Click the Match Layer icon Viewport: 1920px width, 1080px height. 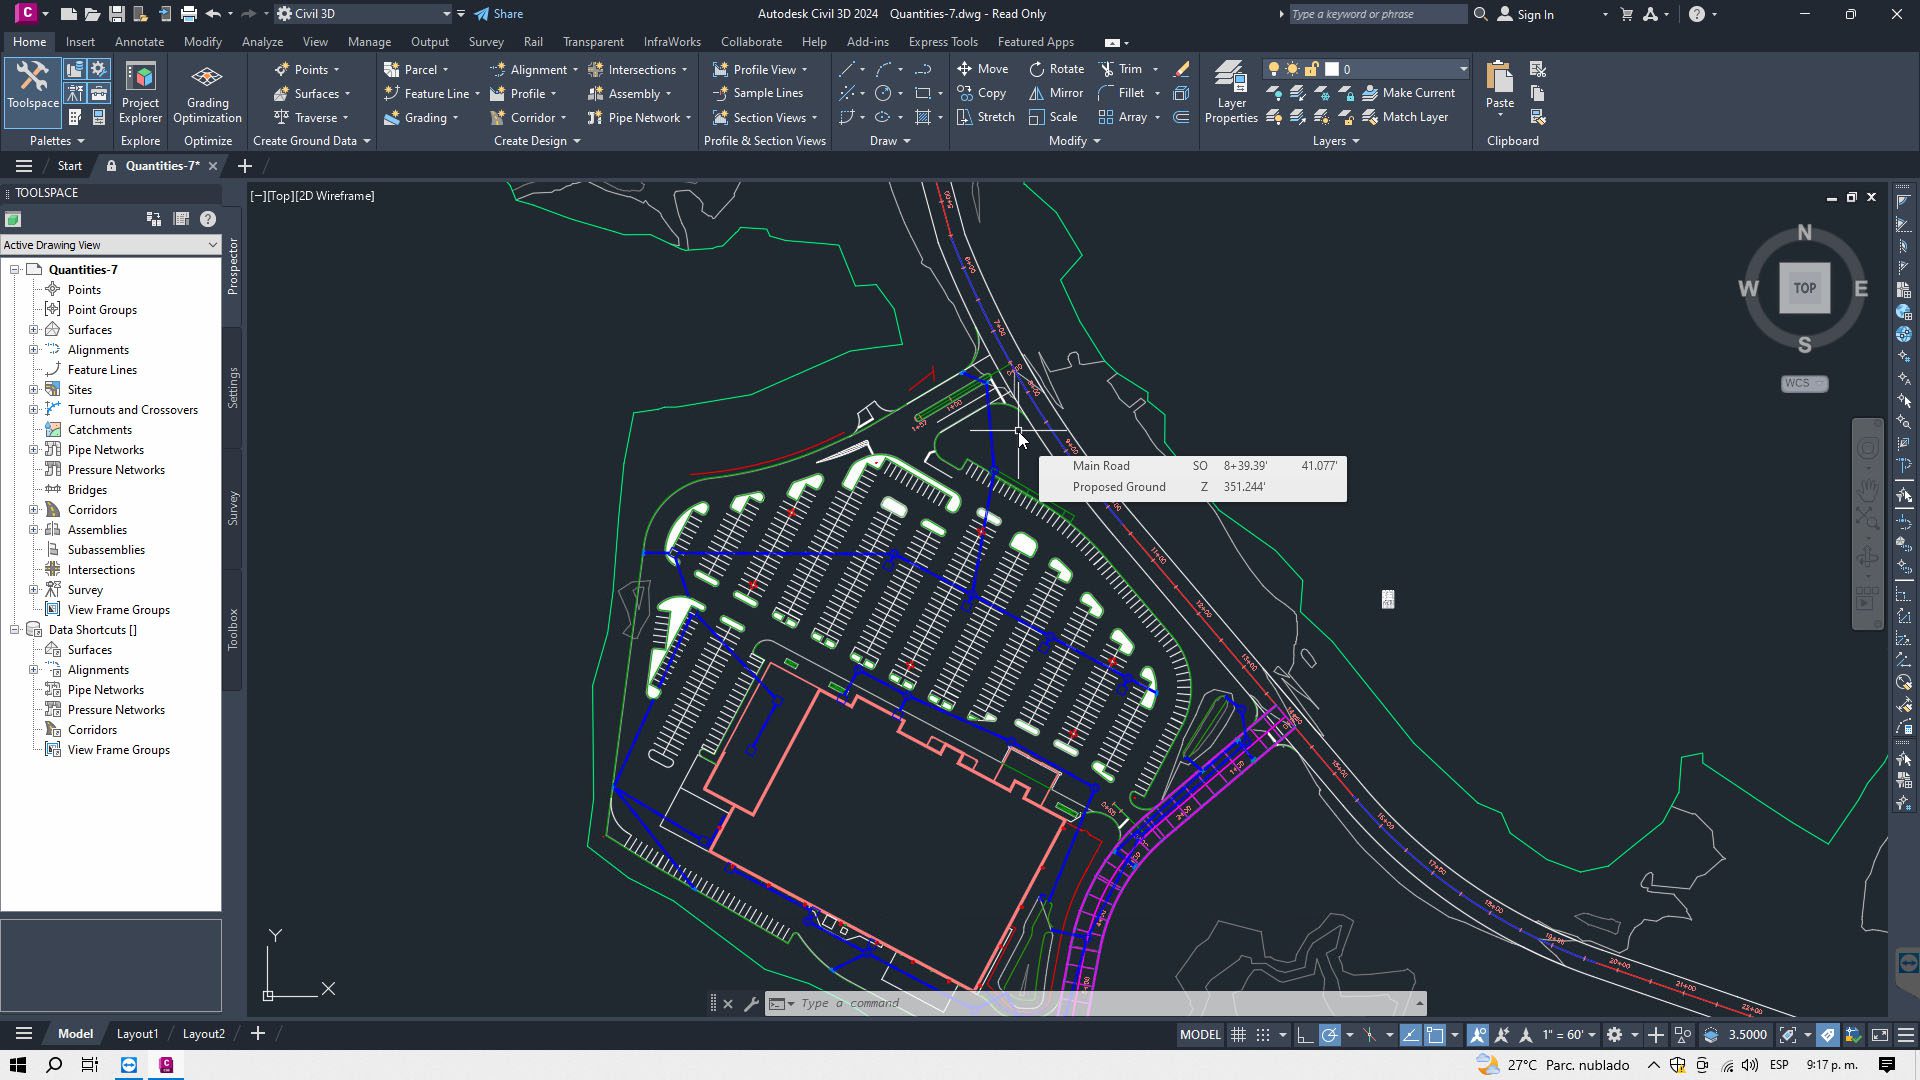tap(1404, 117)
